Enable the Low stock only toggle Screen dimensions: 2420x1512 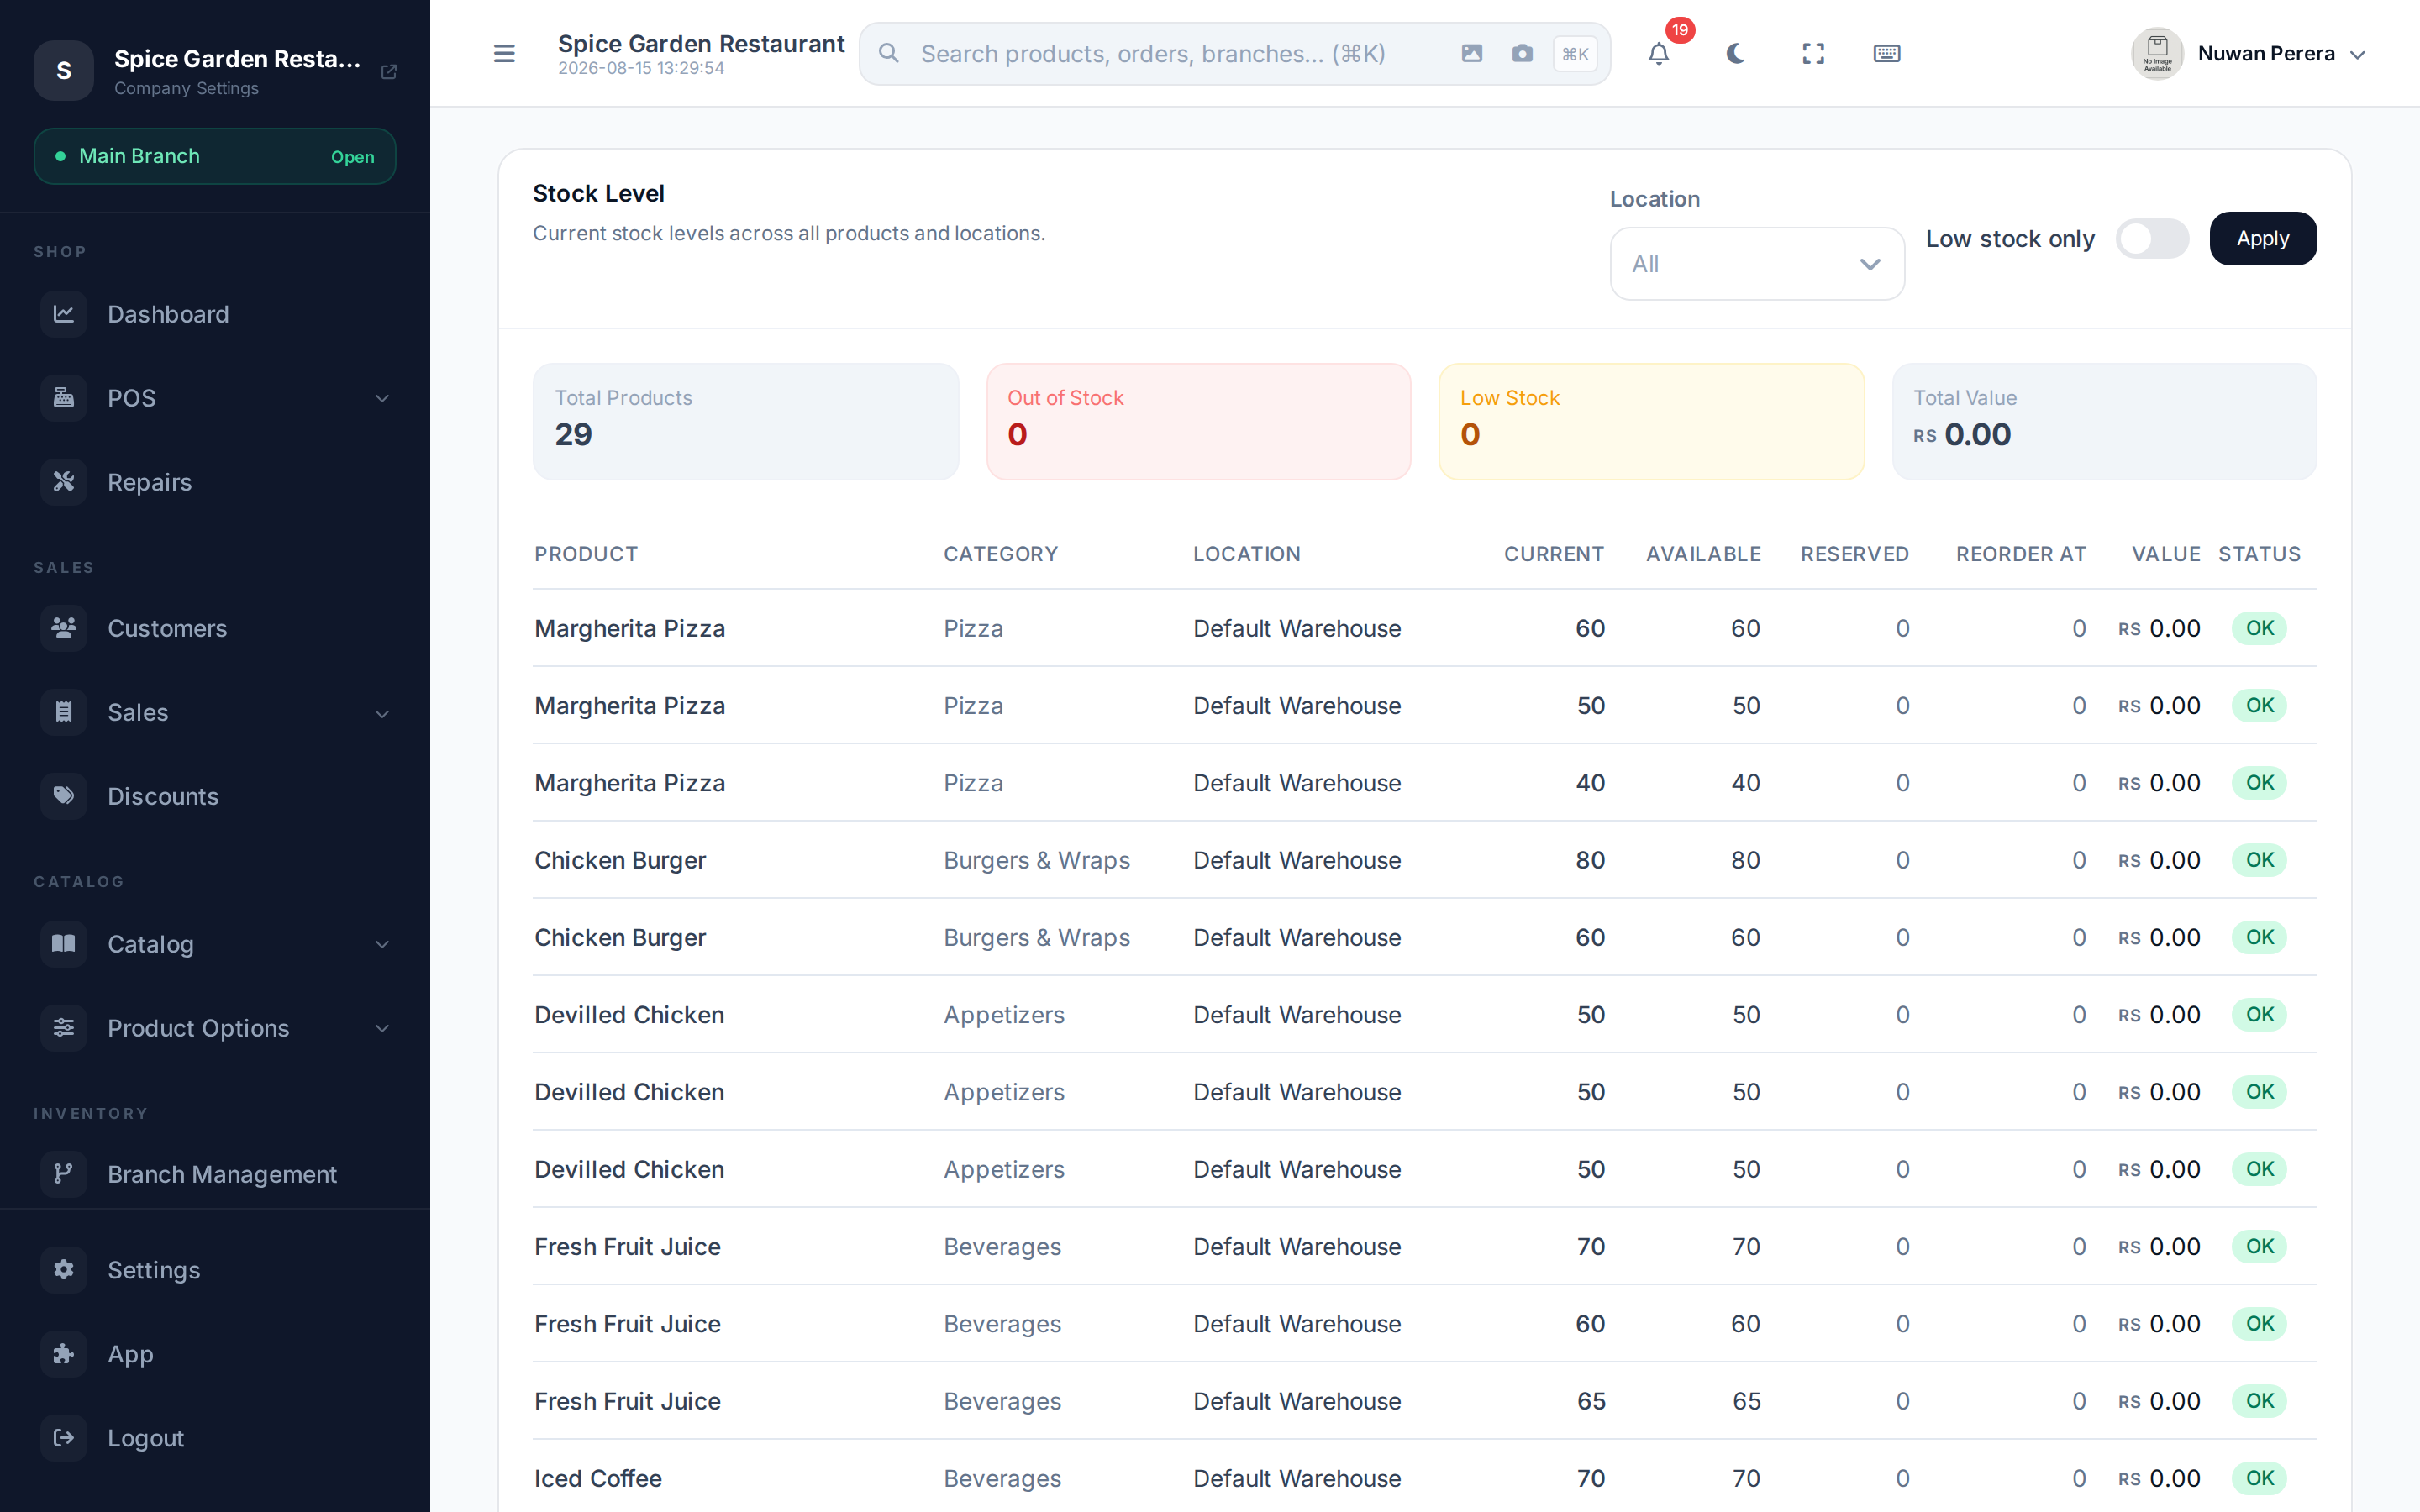[x=2152, y=239]
